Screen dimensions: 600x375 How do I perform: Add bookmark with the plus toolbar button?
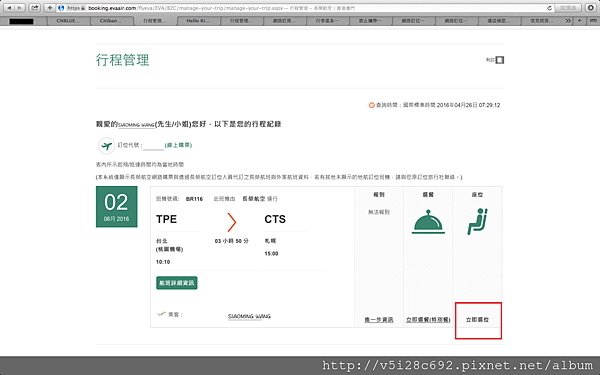[x=50, y=8]
